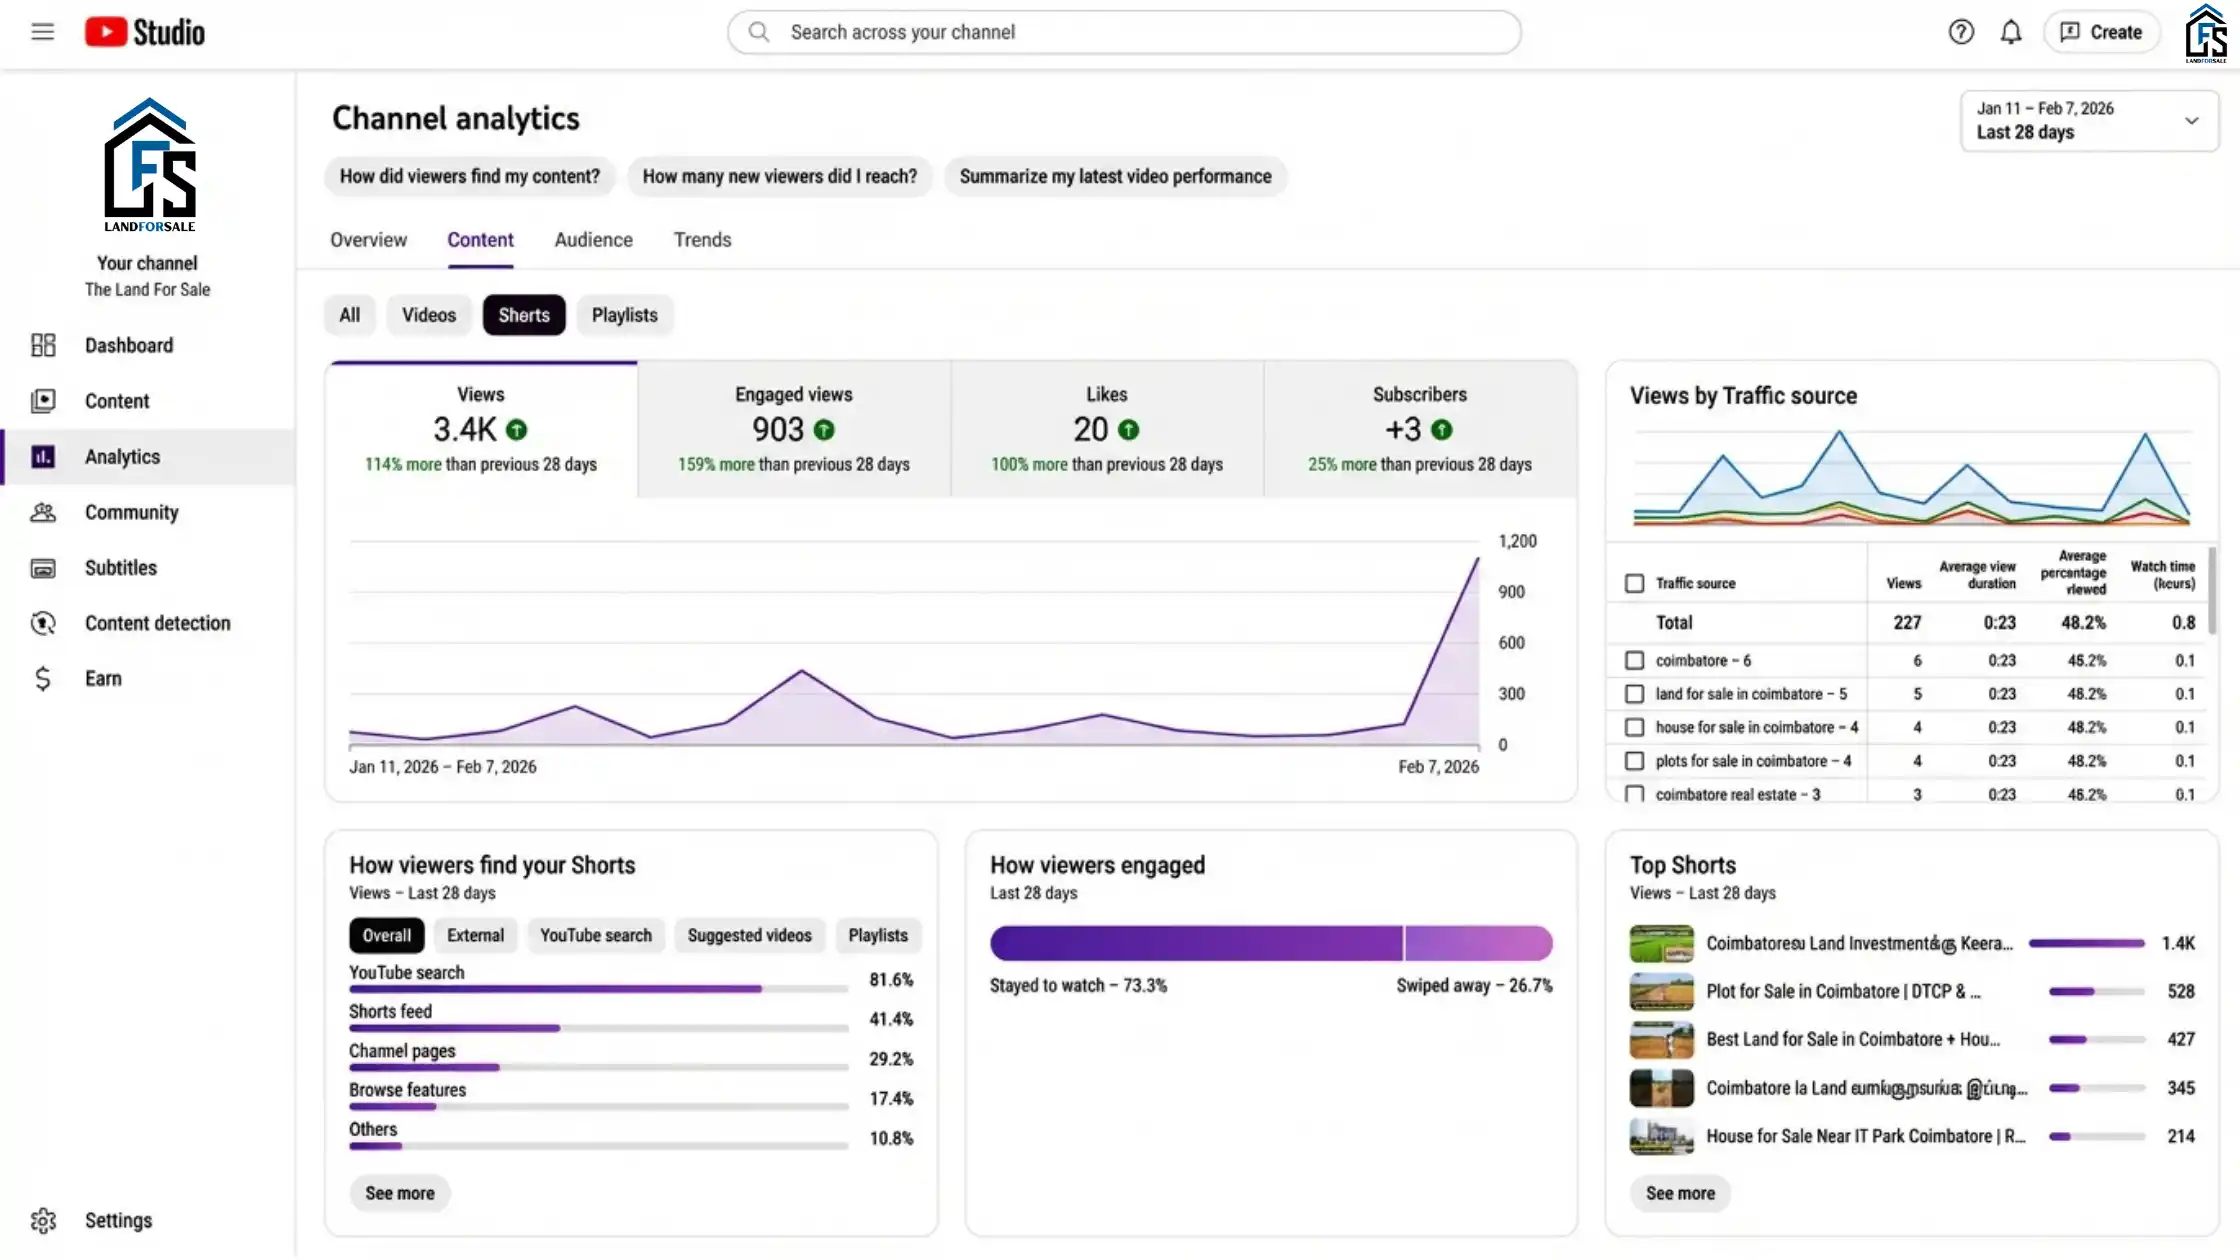This screenshot has height=1260, width=2240.
Task: Open notifications bell
Action: point(2011,31)
